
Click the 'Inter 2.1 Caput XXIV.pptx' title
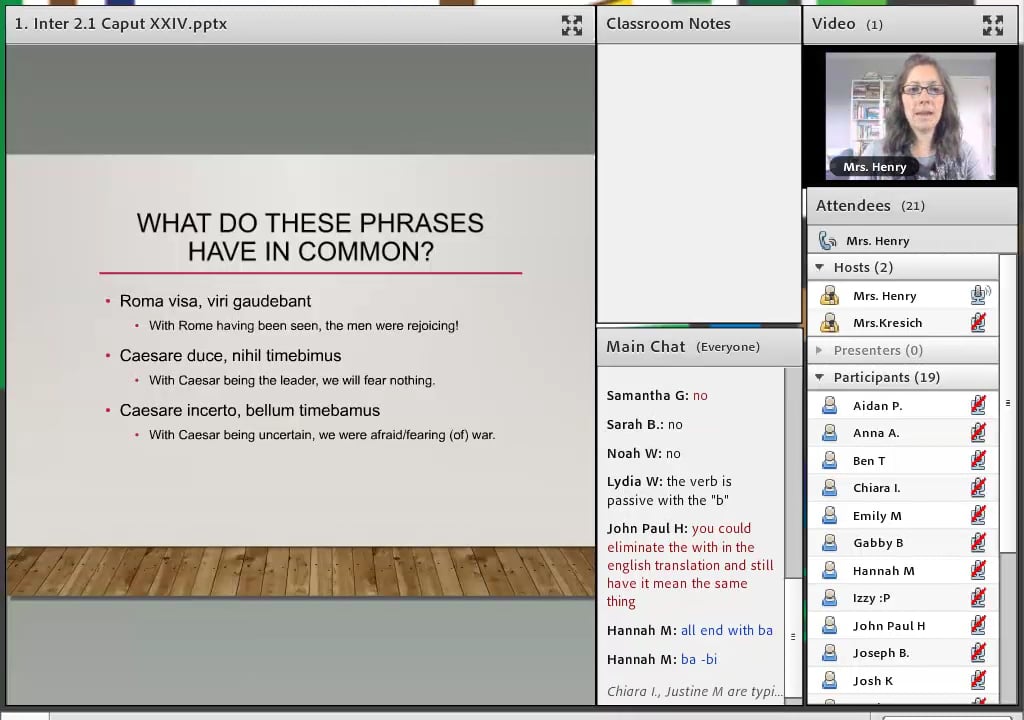[121, 24]
